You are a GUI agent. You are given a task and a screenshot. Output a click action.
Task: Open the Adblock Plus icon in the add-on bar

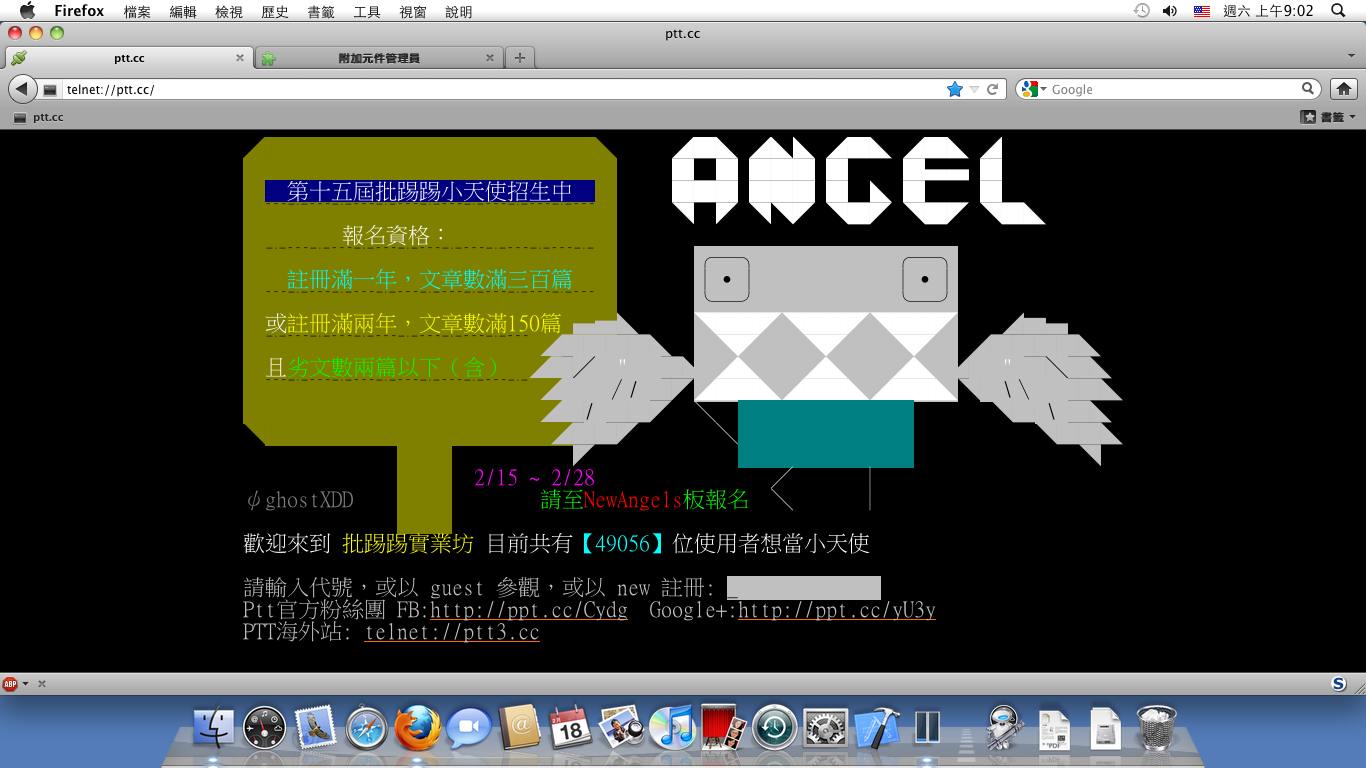(10, 684)
